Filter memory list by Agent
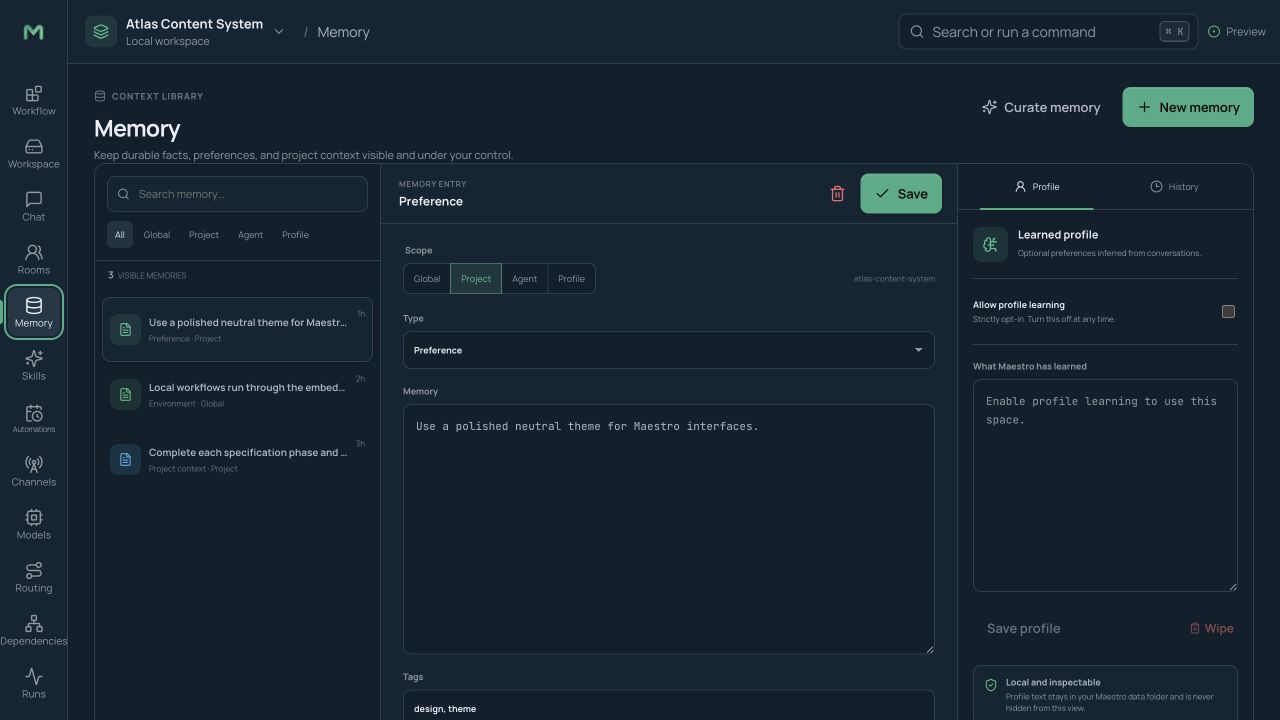The height and width of the screenshot is (720, 1280). 250,235
